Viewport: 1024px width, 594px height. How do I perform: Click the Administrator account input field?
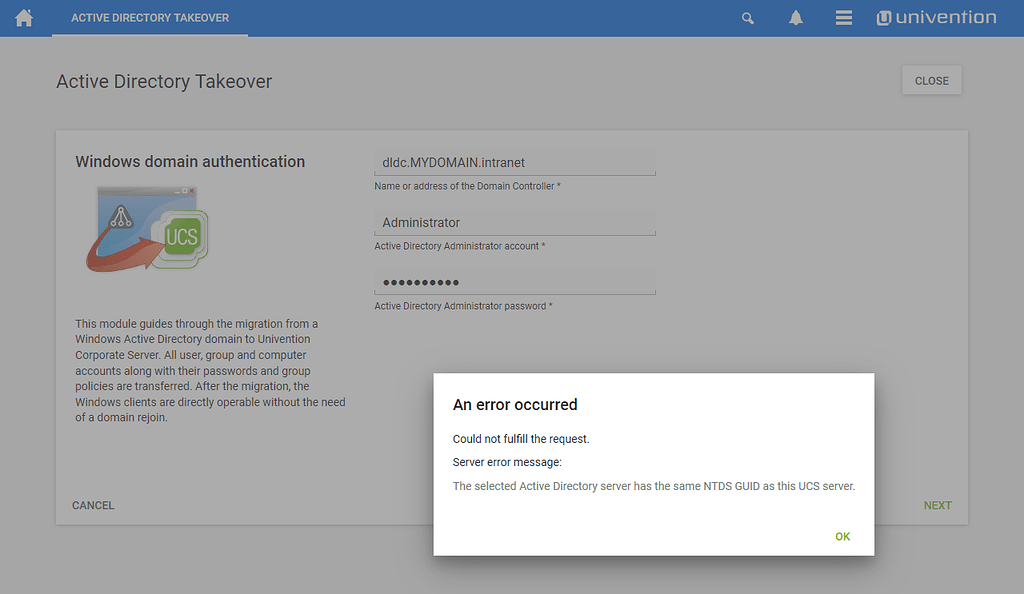pyautogui.click(x=515, y=222)
